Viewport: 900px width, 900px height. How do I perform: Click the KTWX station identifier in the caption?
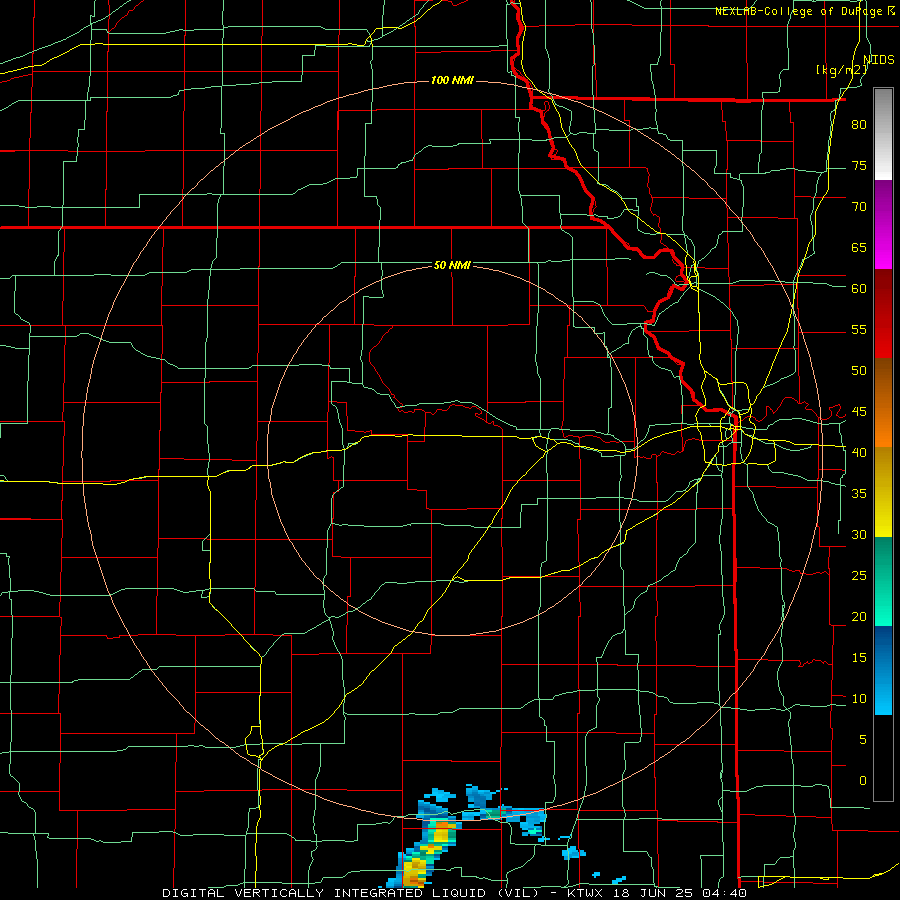point(587,893)
